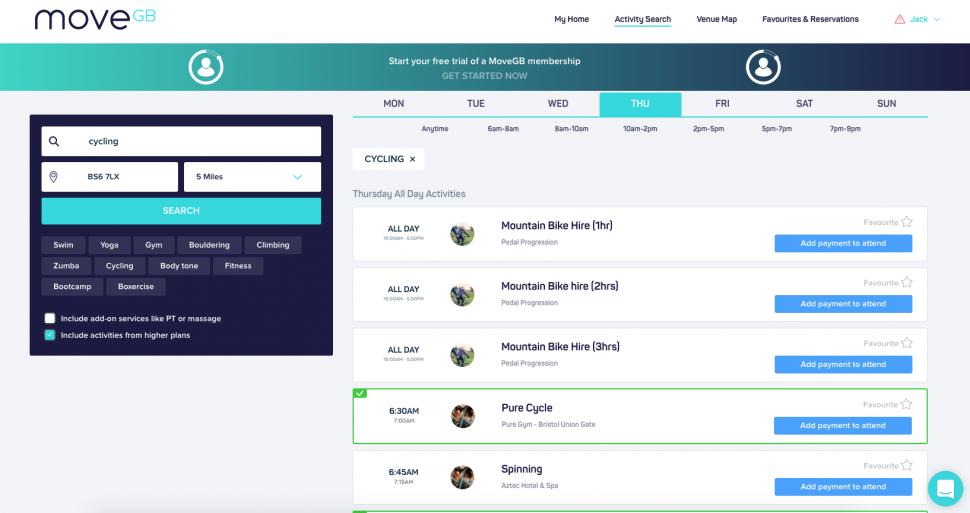The height and width of the screenshot is (513, 970).
Task: Select the Bootcamp activity tag
Action: pos(72,287)
